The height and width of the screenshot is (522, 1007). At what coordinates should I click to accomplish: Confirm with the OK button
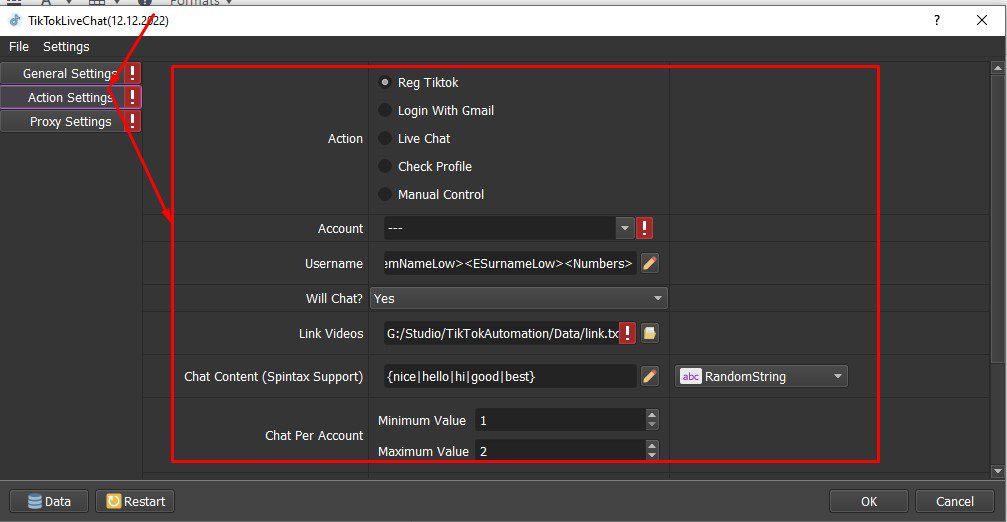click(x=869, y=501)
